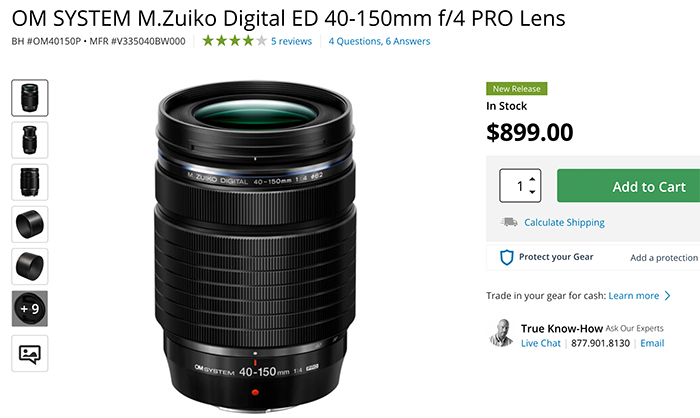Open the customer photos icon thumbnail
The height and width of the screenshot is (418, 700).
[x=29, y=352]
